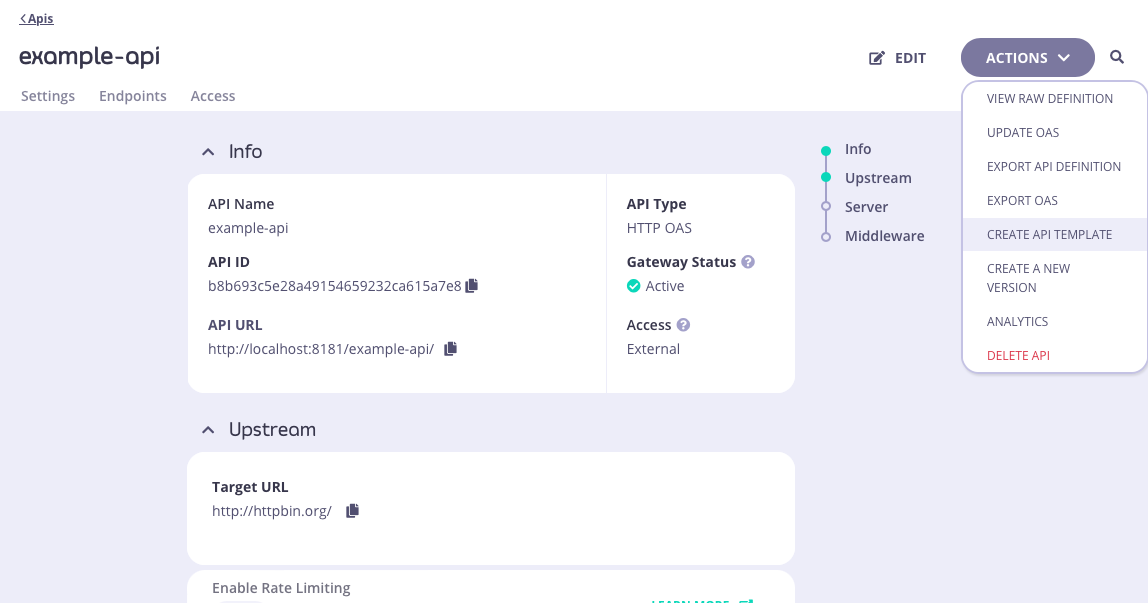Copy the API ID to clipboard

(471, 285)
